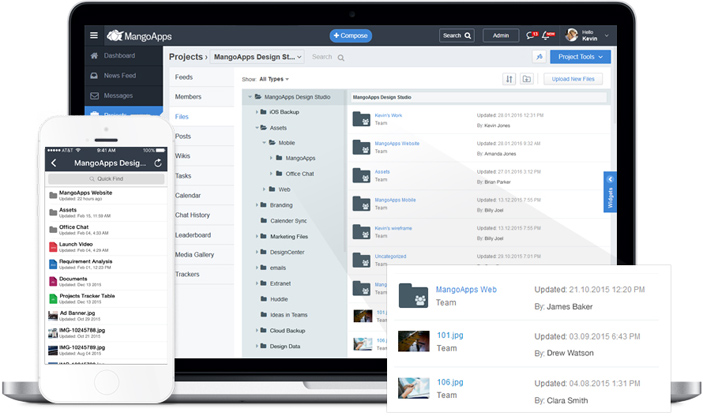The image size is (703, 416).
Task: Expand the Branding tree folder
Action: coord(257,205)
